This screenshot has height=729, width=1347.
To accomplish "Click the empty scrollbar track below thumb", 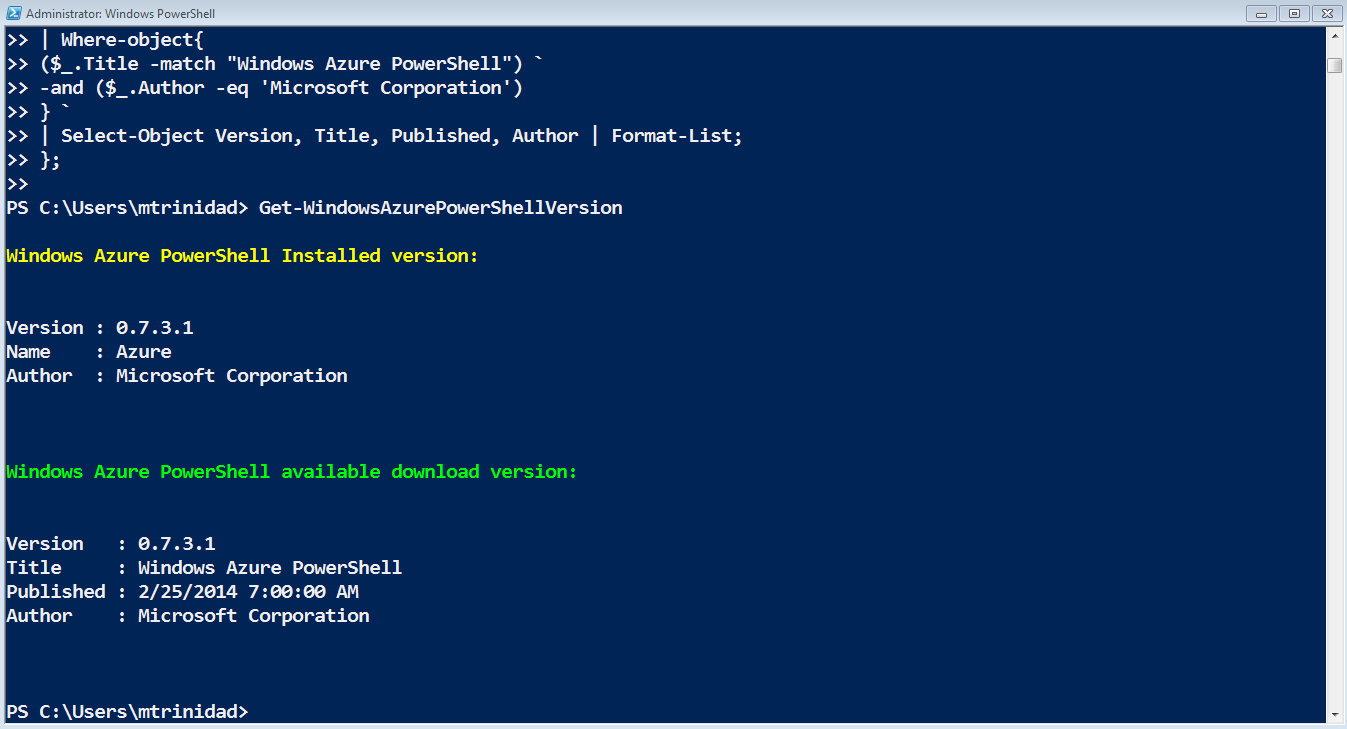I will click(1334, 390).
